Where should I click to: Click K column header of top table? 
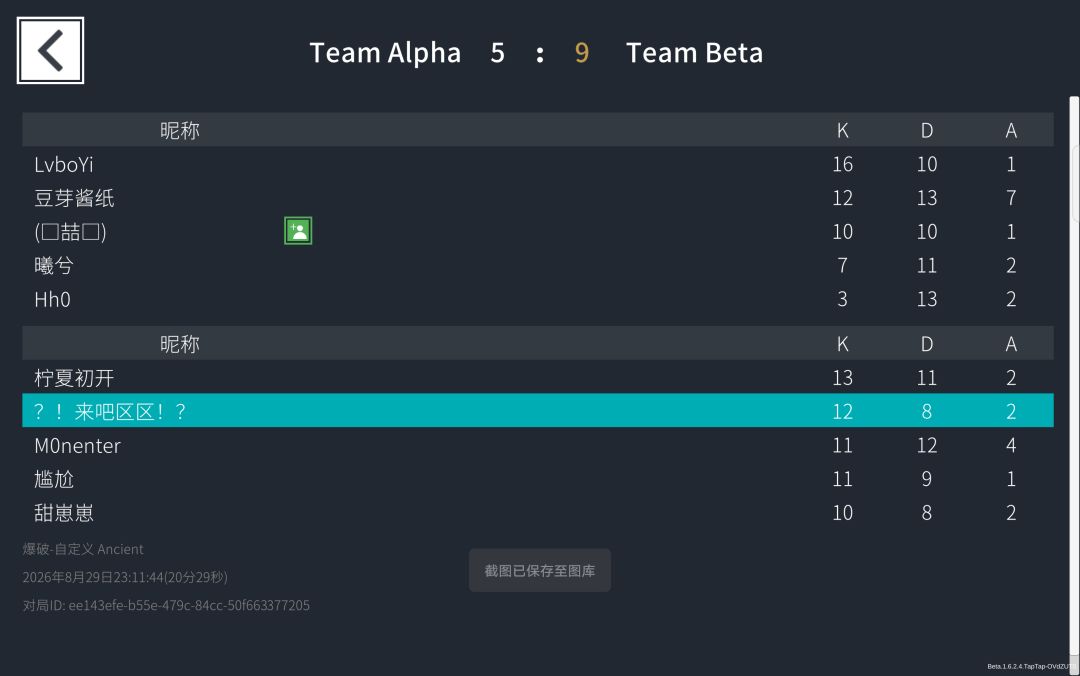click(842, 130)
